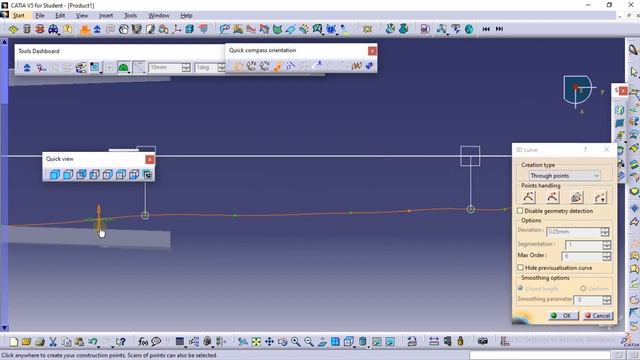
Task: Close the Quick view toolbar
Action: point(150,159)
